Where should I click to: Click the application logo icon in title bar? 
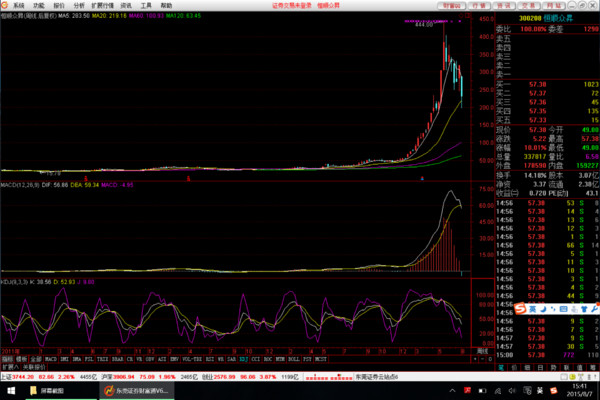click(x=4, y=5)
